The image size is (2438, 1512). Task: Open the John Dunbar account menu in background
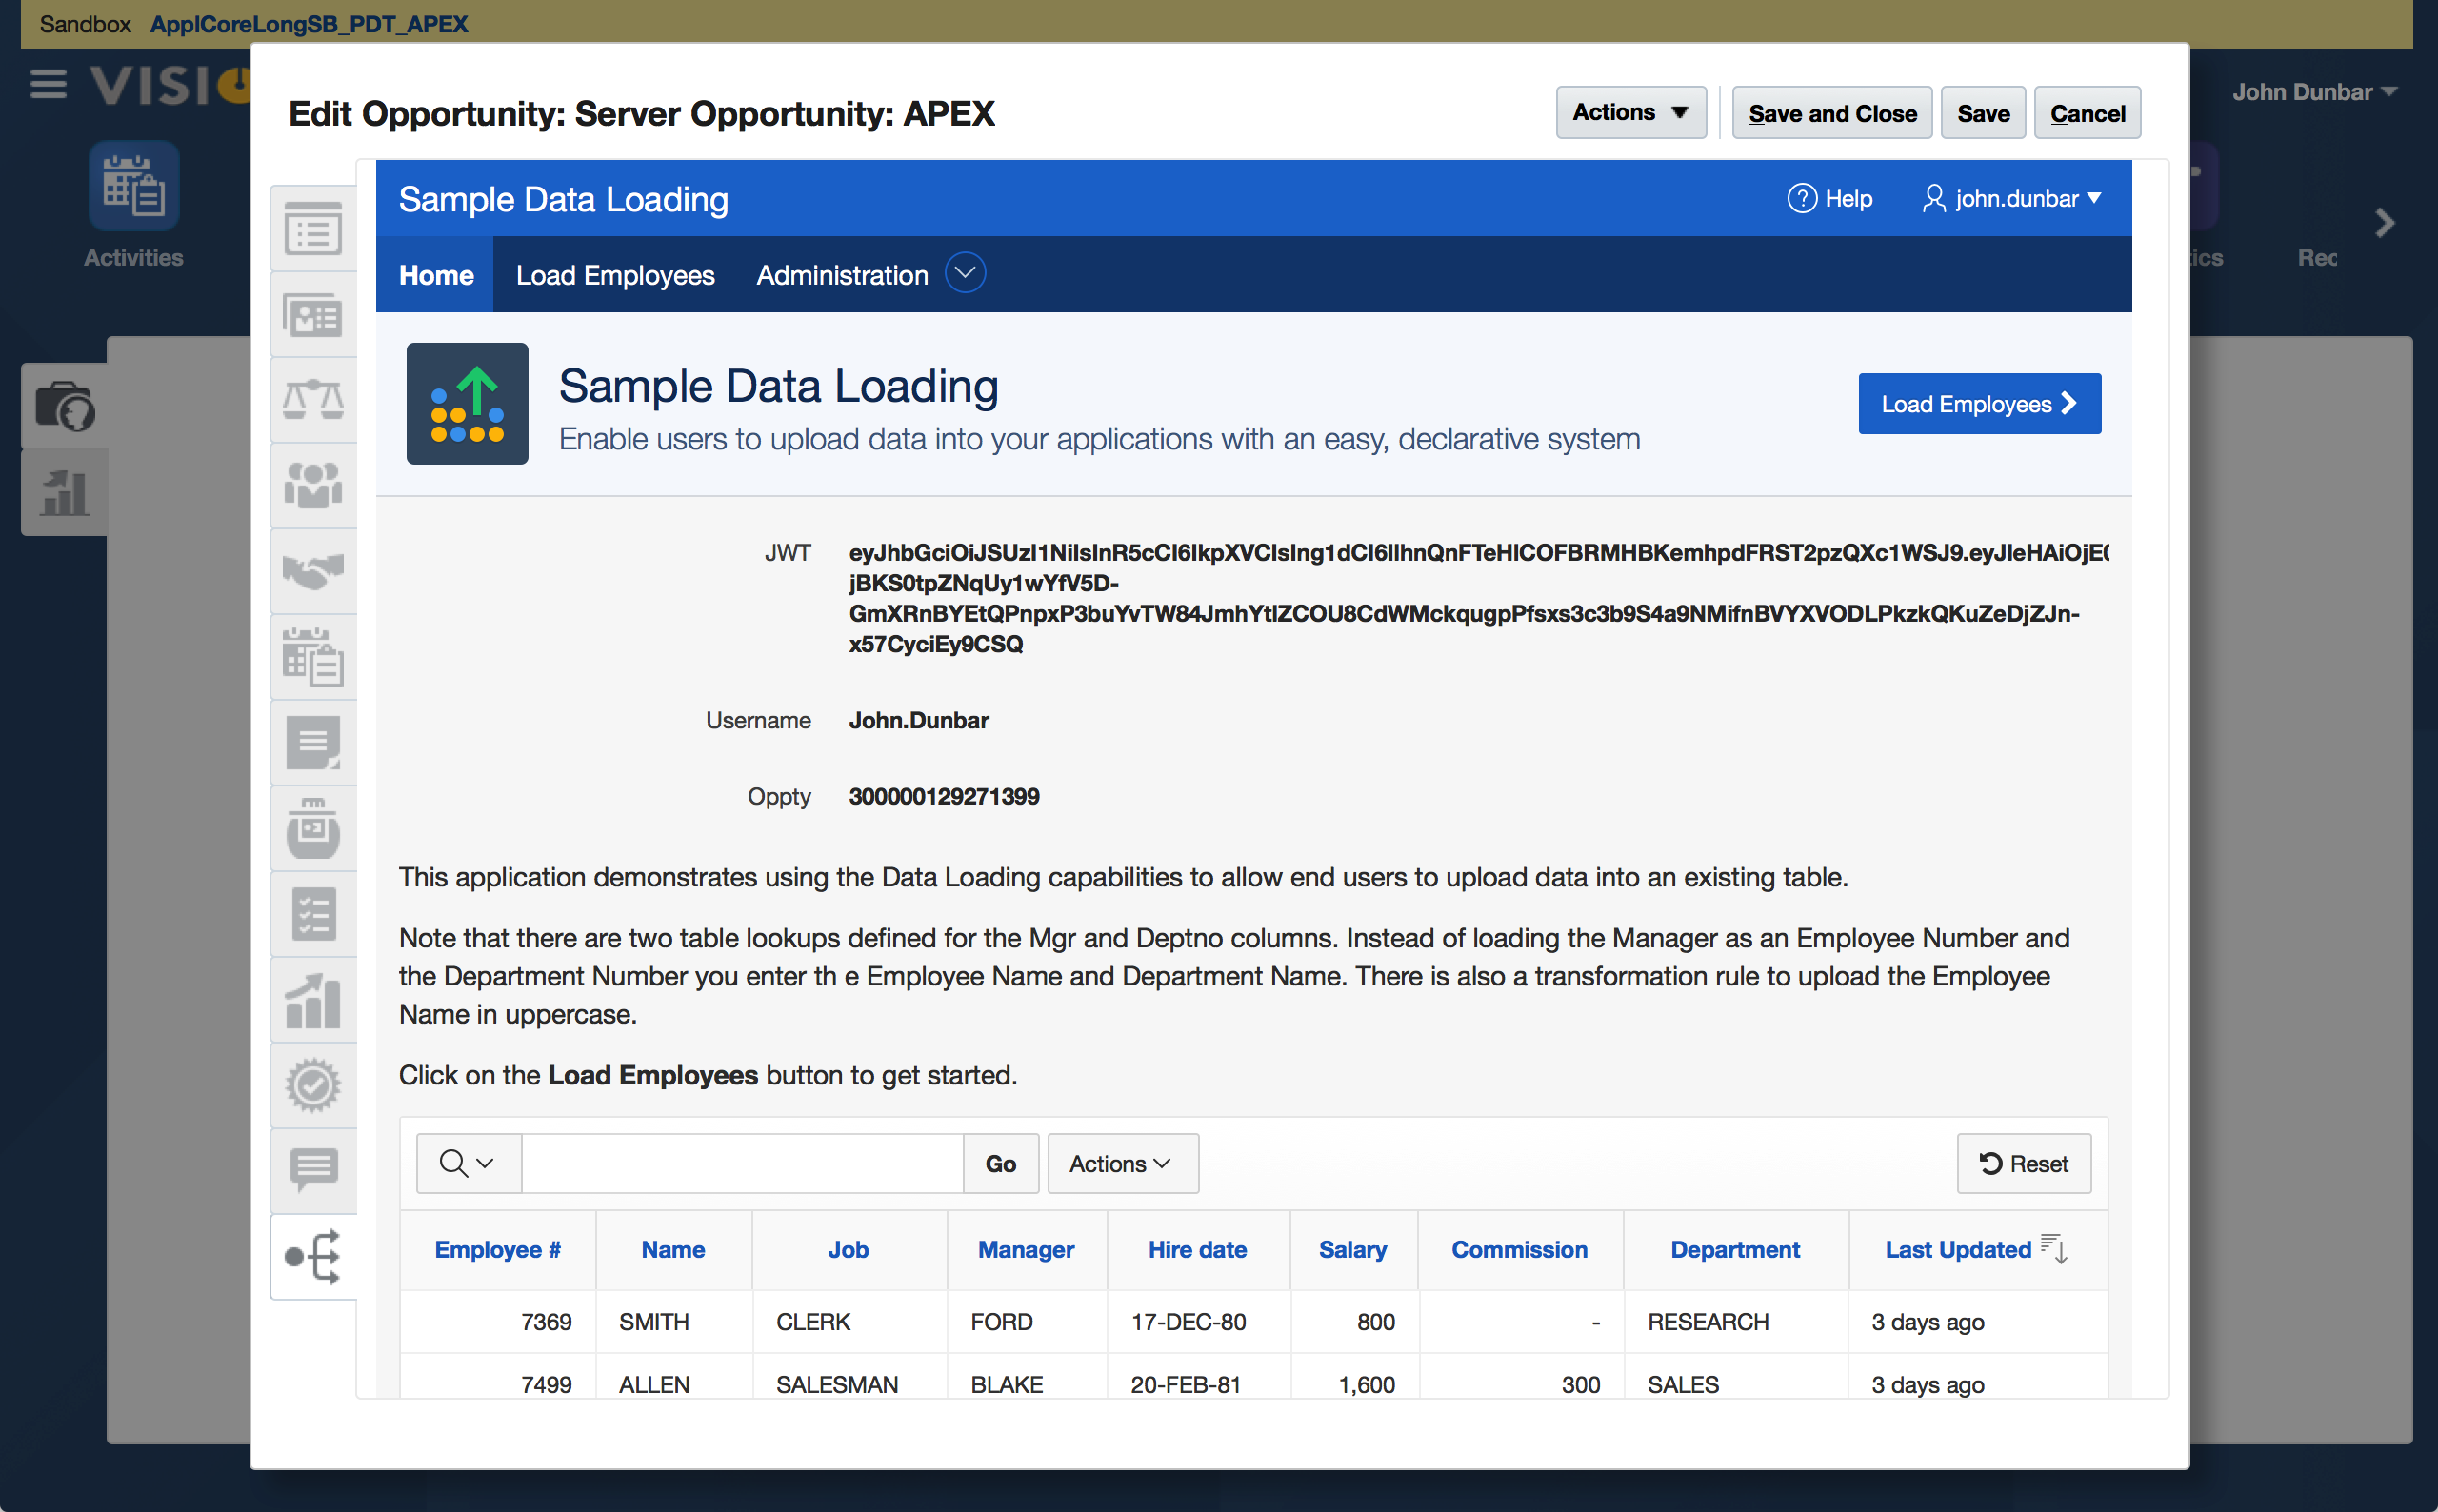click(2314, 92)
